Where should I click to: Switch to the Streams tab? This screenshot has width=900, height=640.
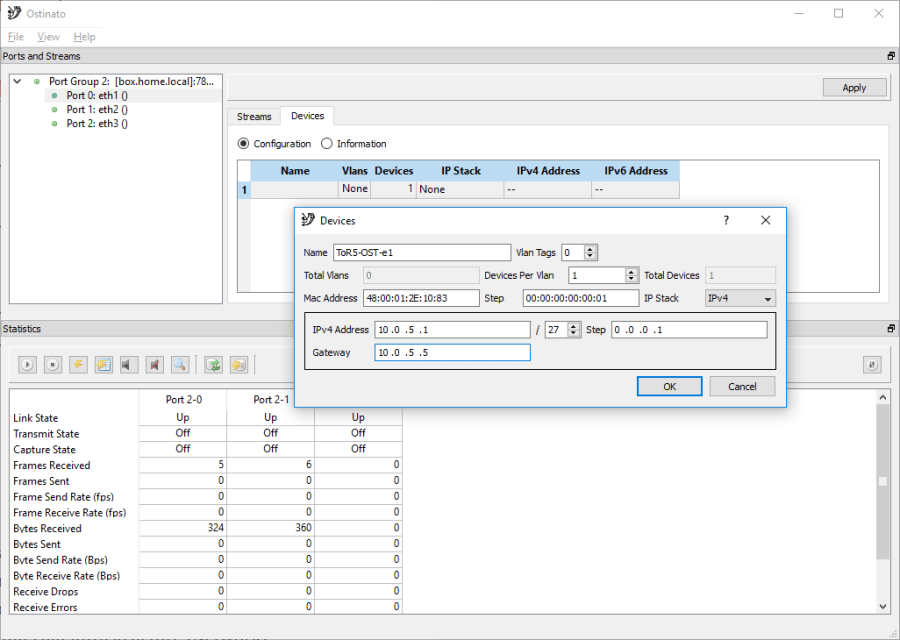point(254,117)
